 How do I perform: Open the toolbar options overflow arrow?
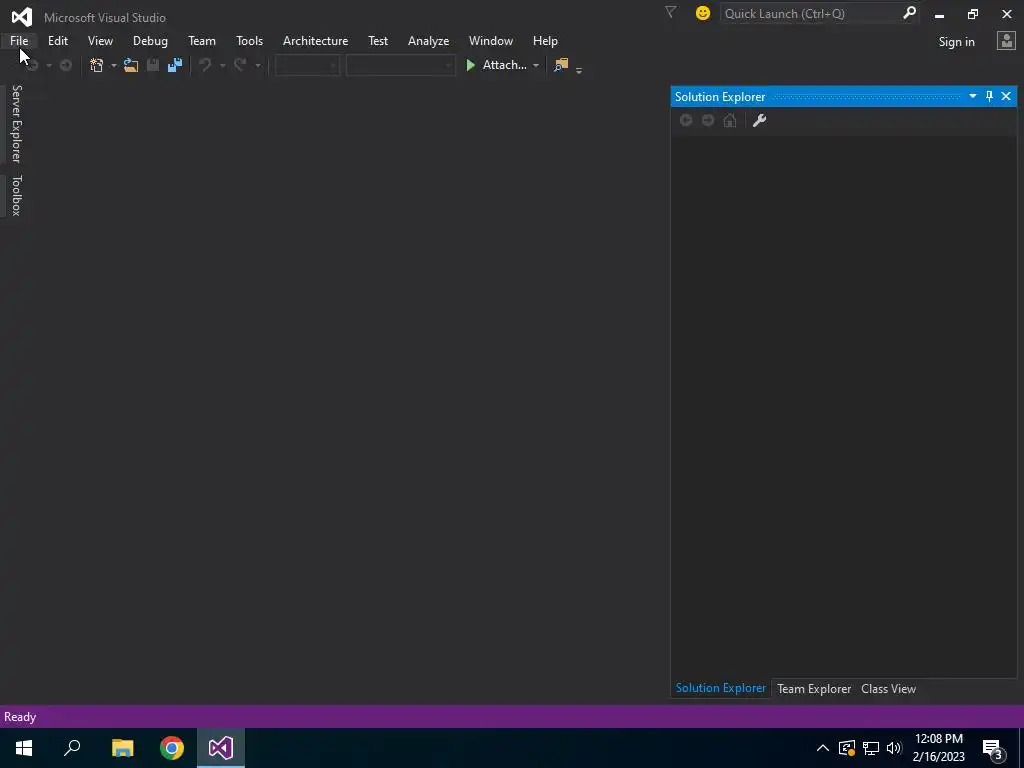[579, 70]
